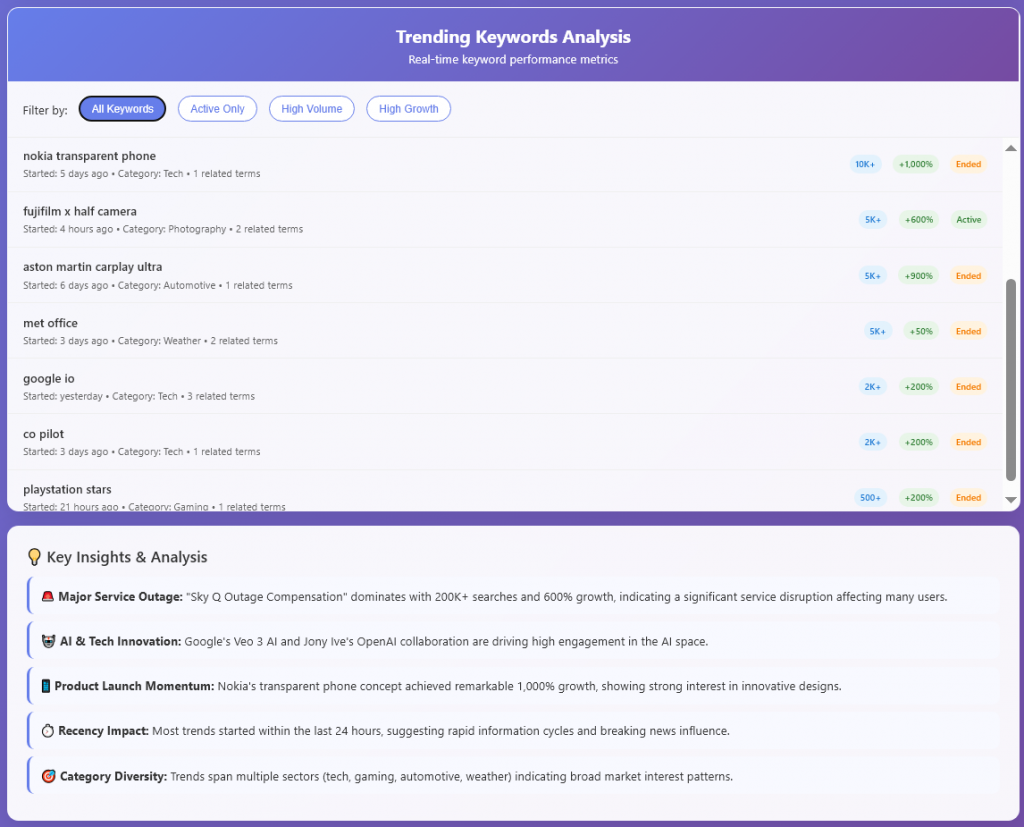Click the Ended status on google io row

click(968, 387)
